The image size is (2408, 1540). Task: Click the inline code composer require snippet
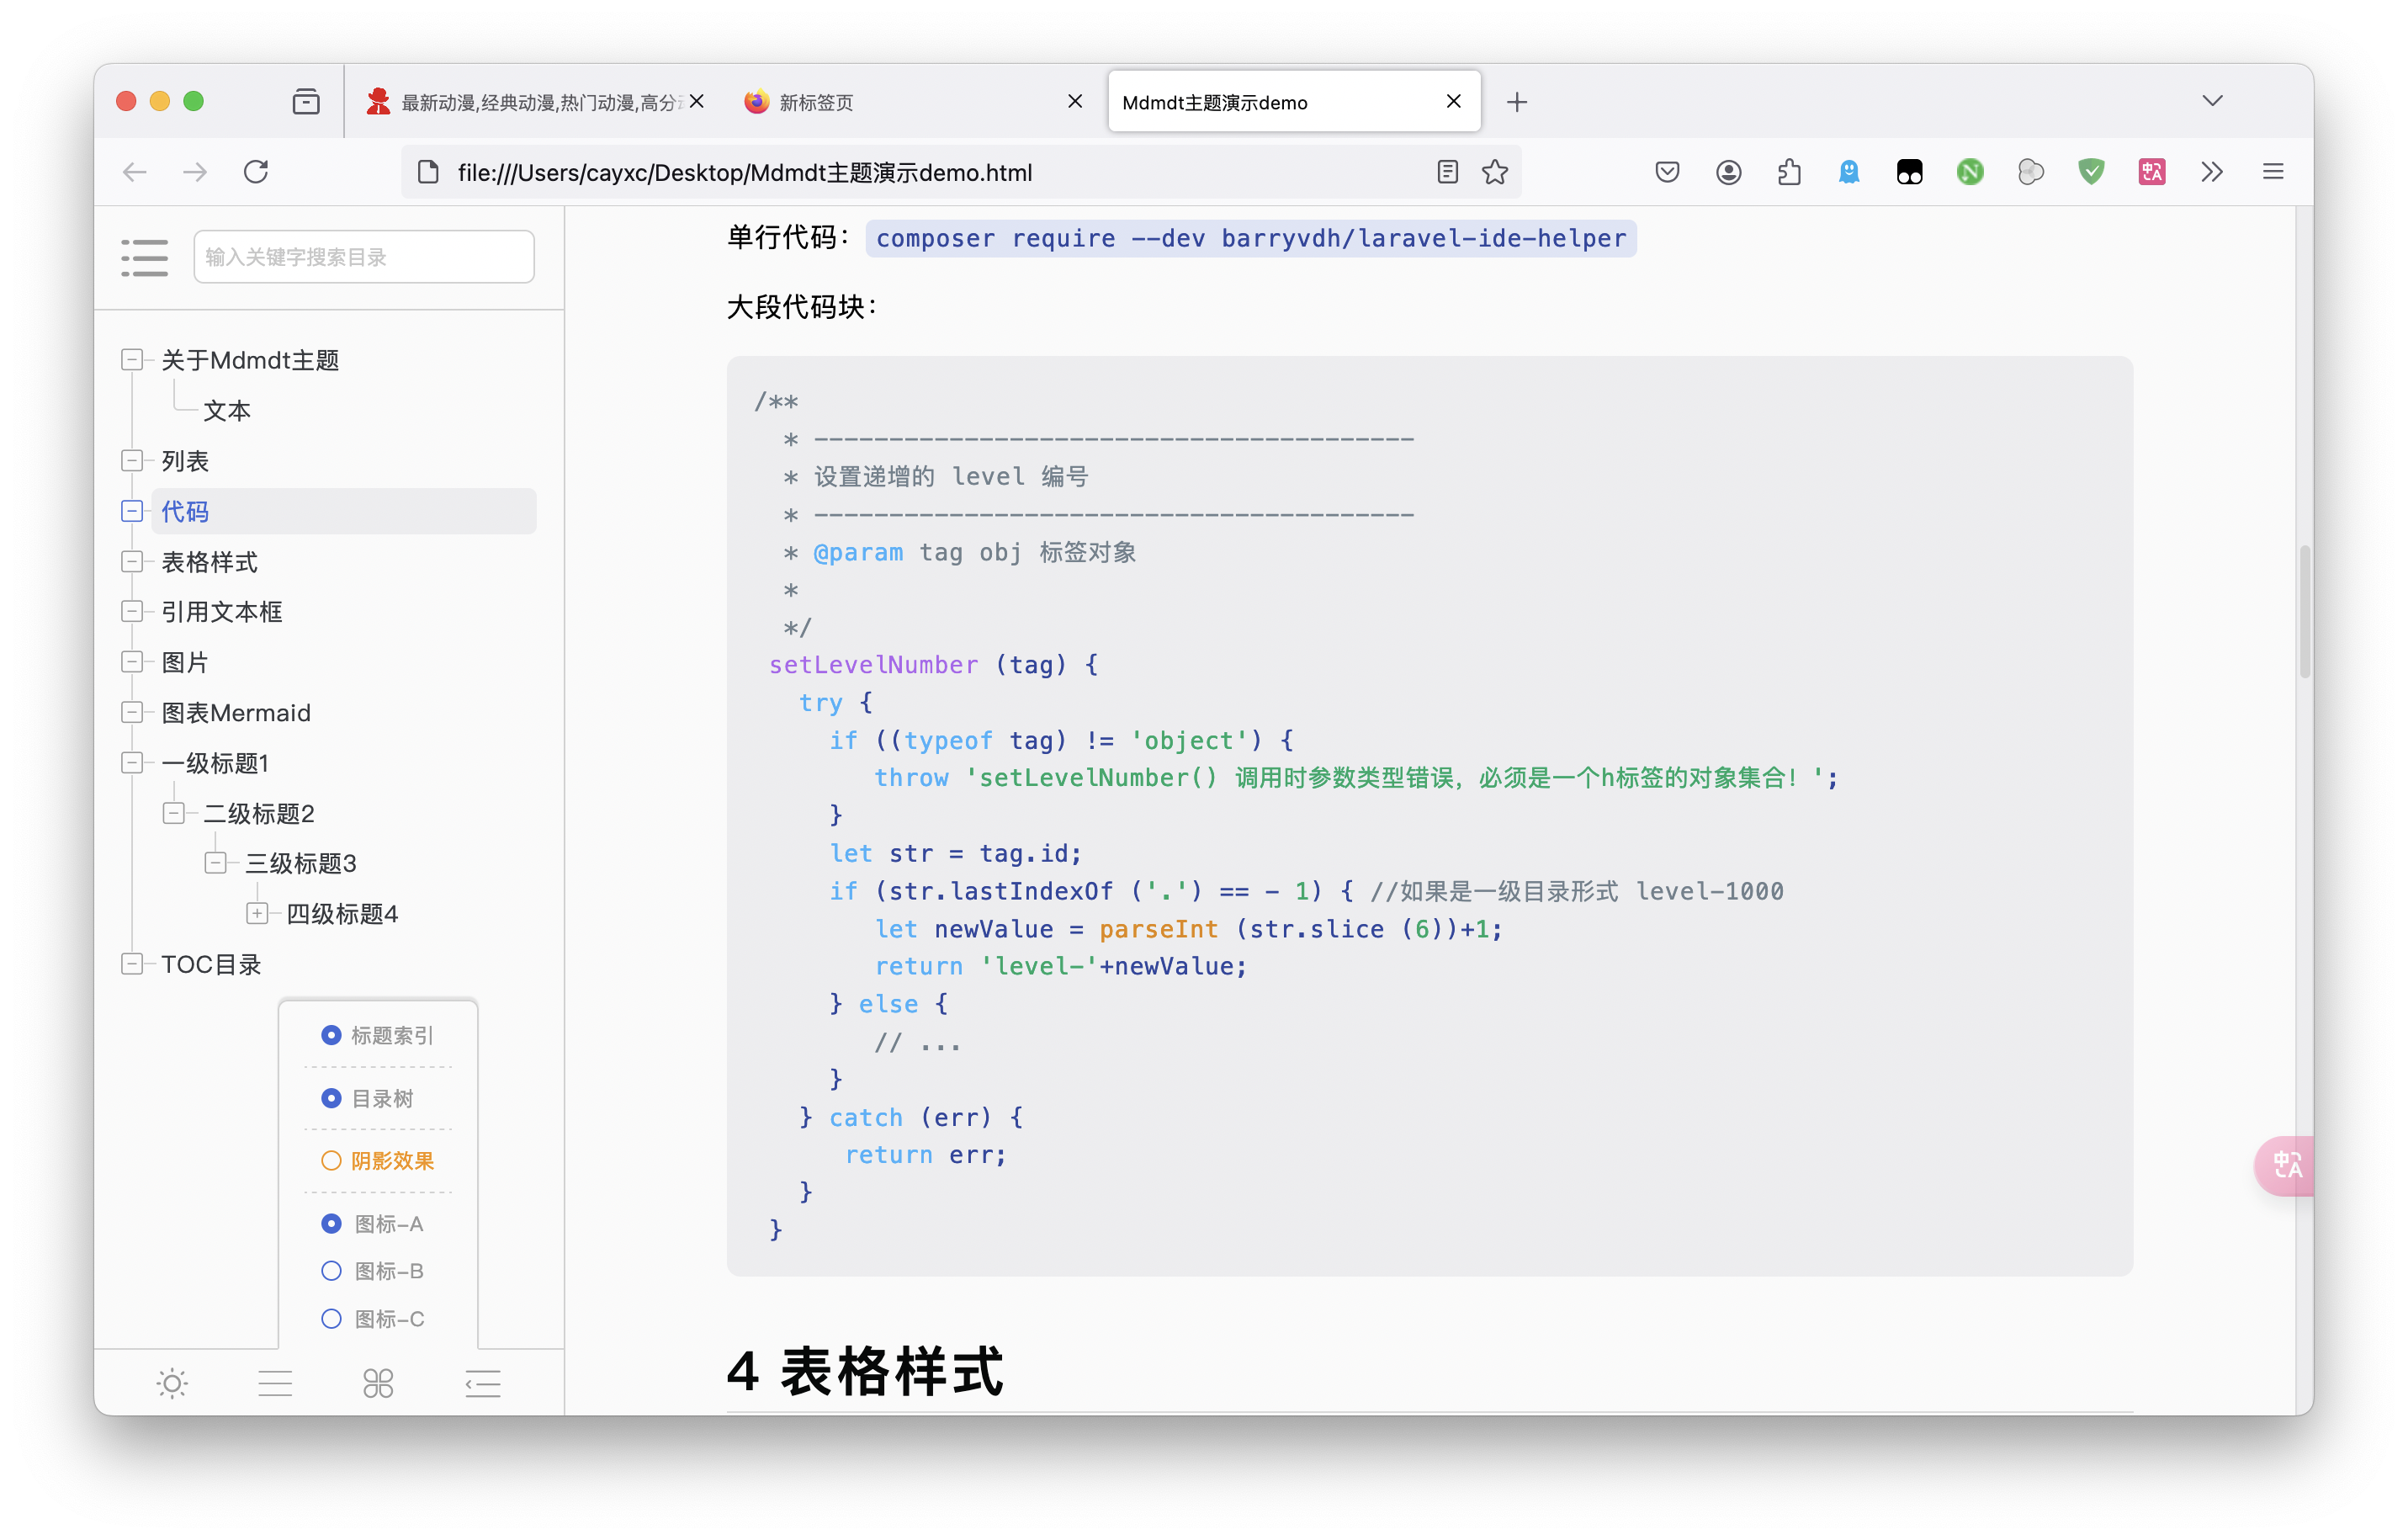(1250, 238)
